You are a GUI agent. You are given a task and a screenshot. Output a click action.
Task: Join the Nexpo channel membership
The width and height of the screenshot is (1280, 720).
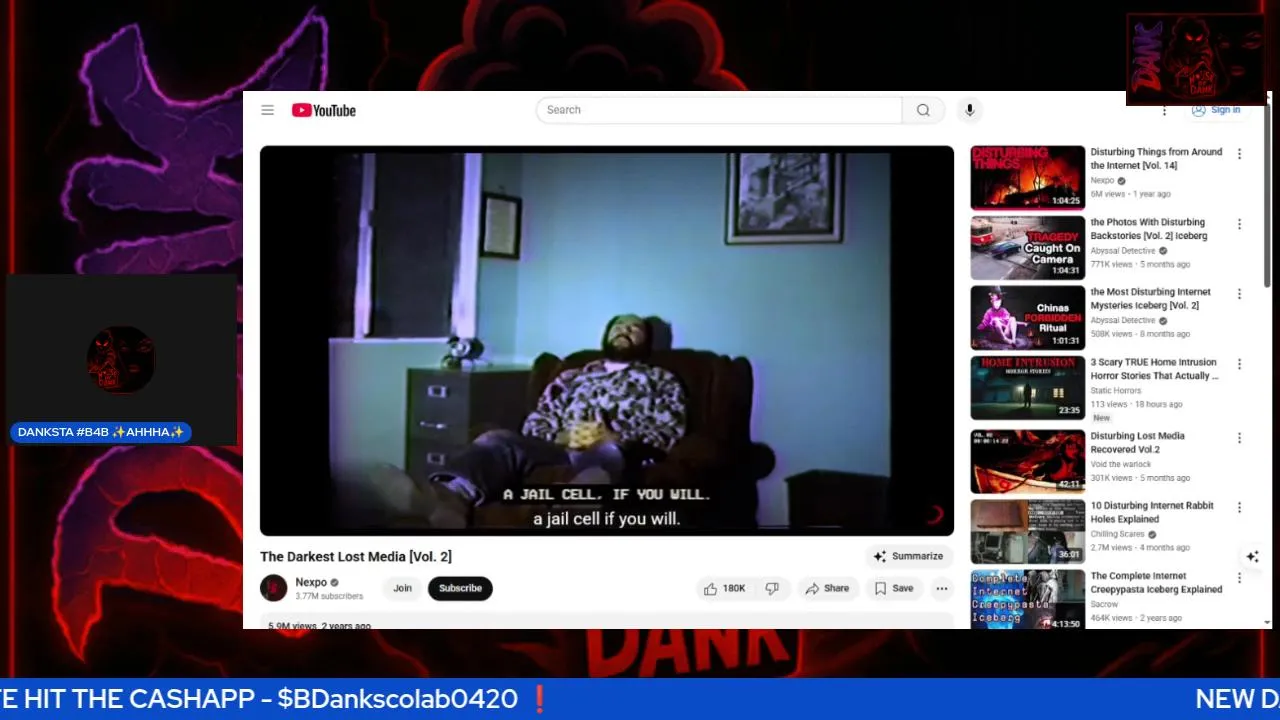tap(402, 588)
